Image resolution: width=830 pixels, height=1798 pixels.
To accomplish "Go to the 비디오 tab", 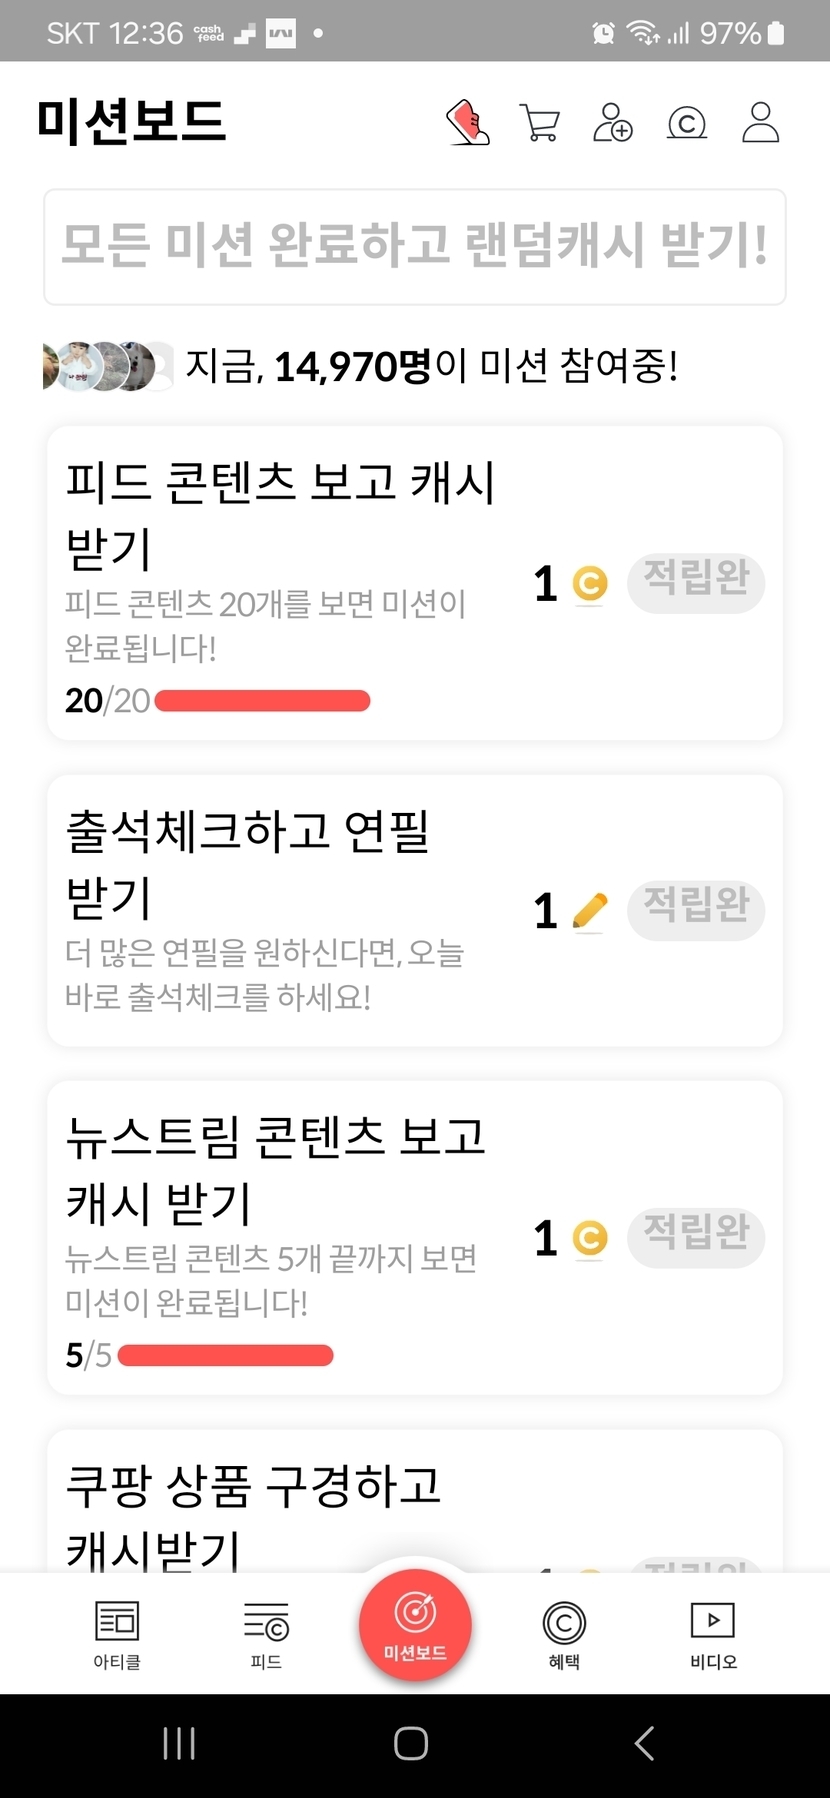I will pyautogui.click(x=713, y=1634).
